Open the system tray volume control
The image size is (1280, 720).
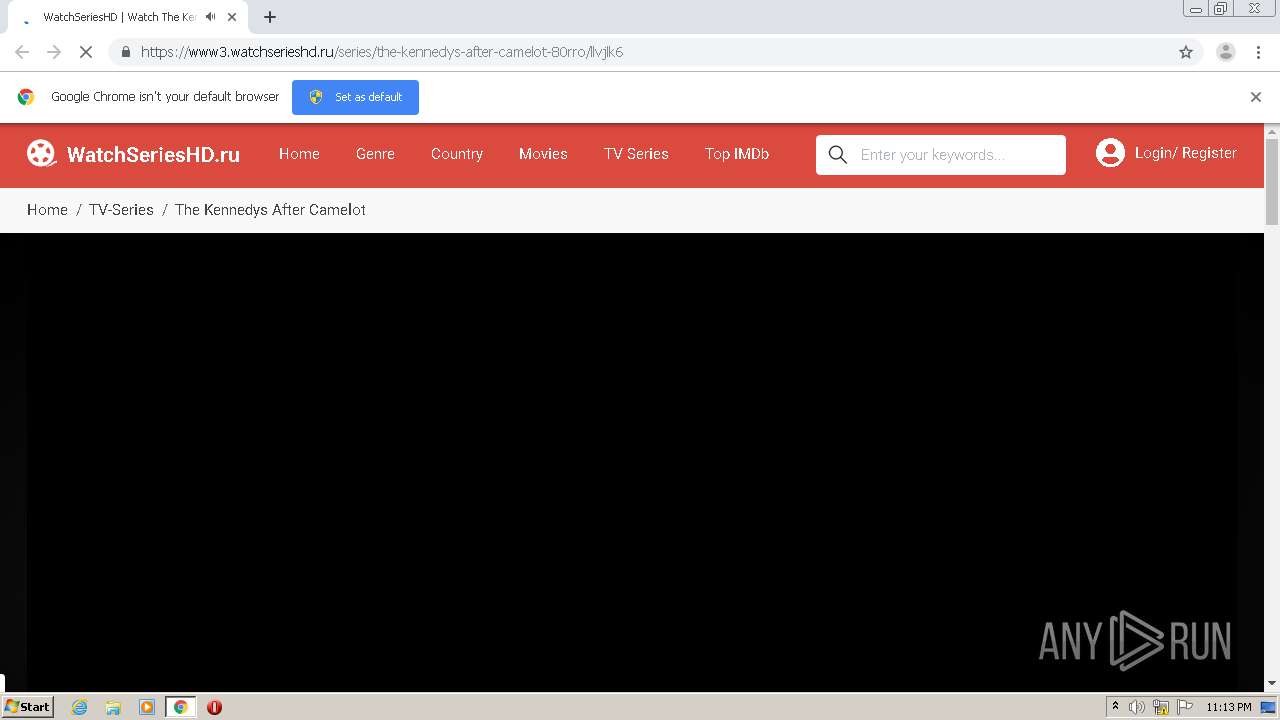[x=1137, y=707]
